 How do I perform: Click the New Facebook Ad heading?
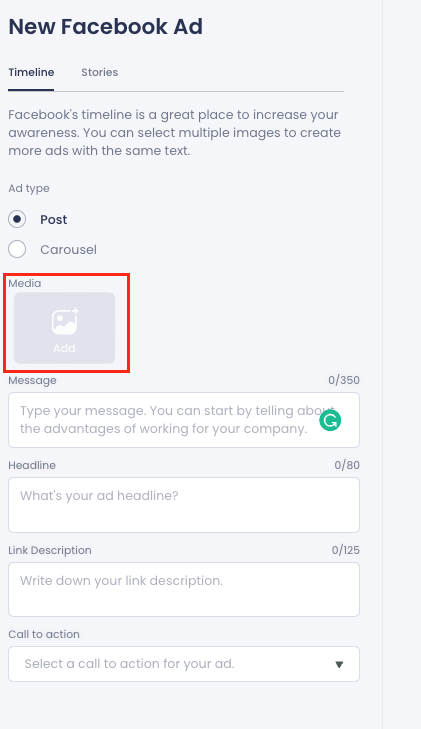(x=105, y=27)
